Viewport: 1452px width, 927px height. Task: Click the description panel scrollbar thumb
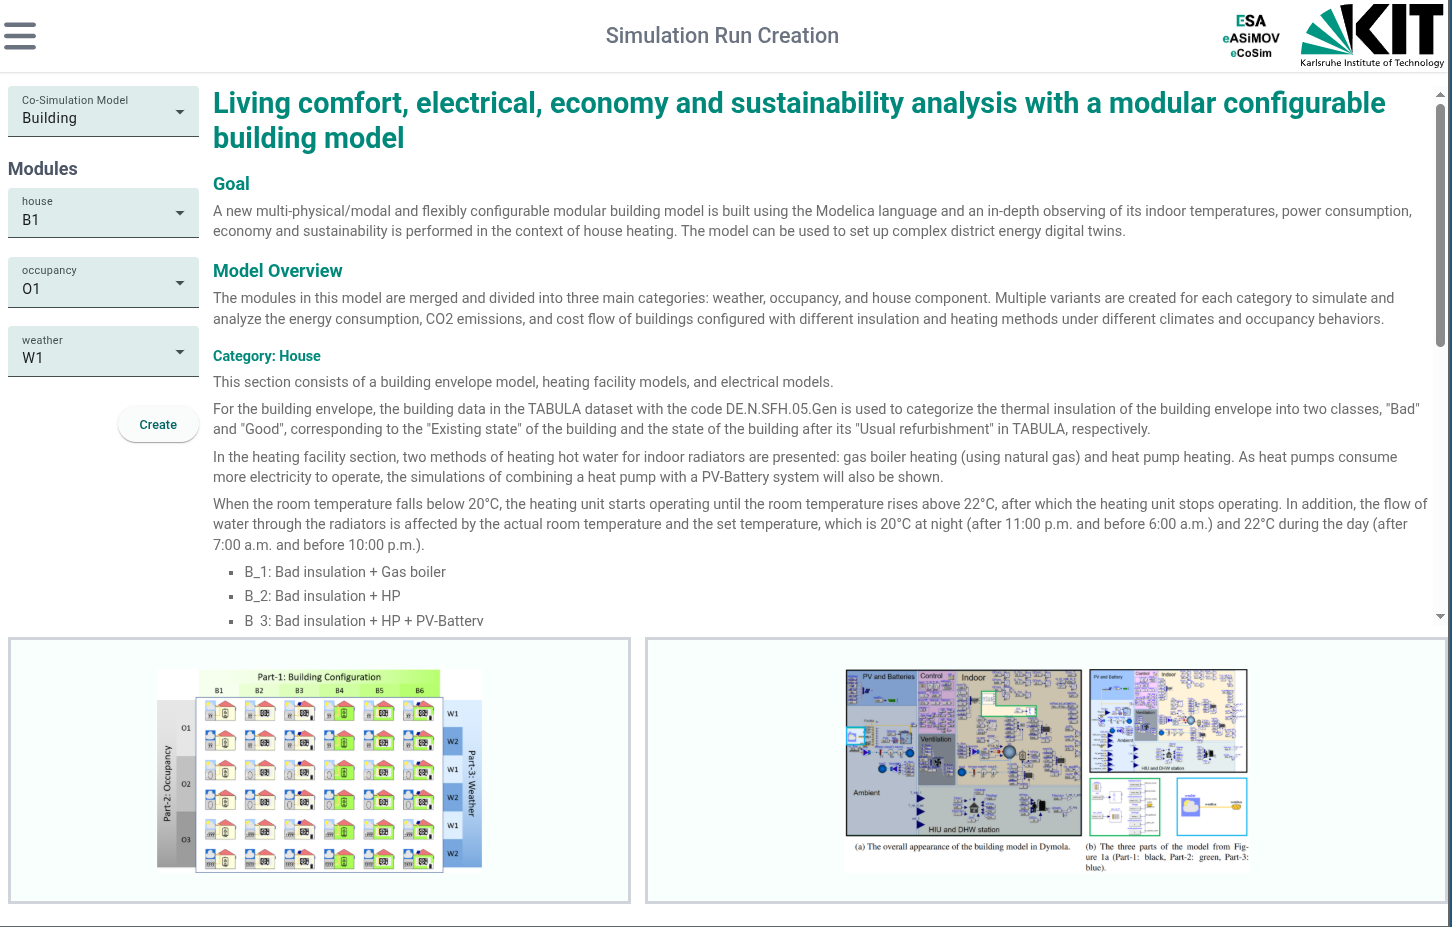(x=1440, y=226)
